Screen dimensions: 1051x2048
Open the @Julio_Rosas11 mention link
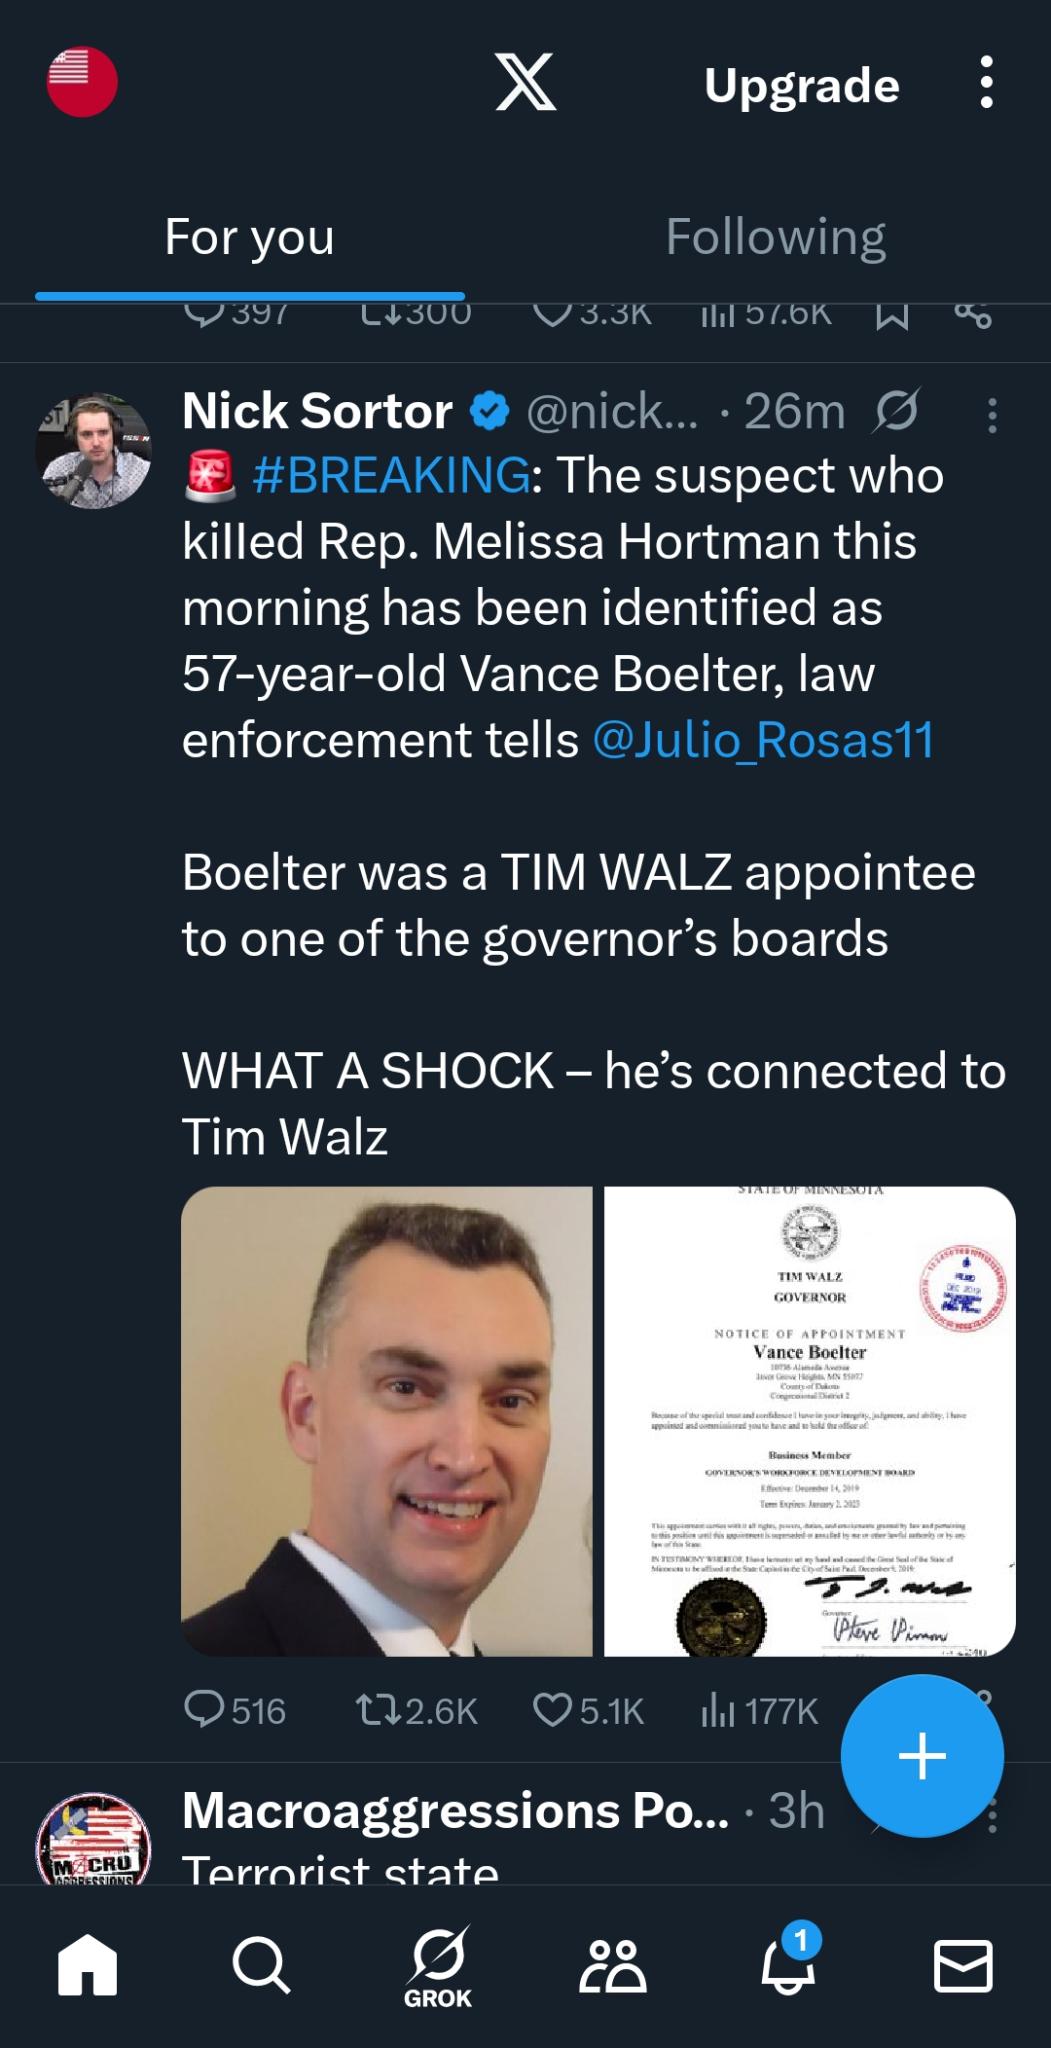(763, 740)
